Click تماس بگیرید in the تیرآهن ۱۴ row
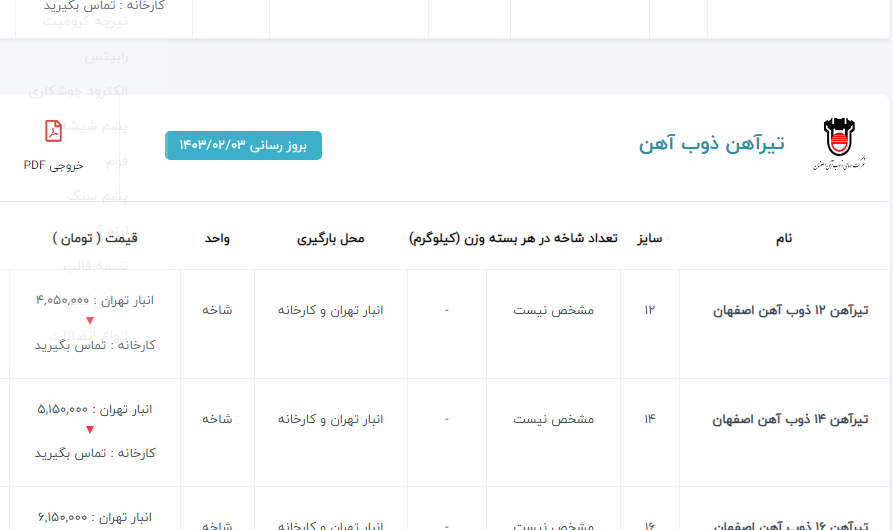This screenshot has width=893, height=530. [x=66, y=453]
